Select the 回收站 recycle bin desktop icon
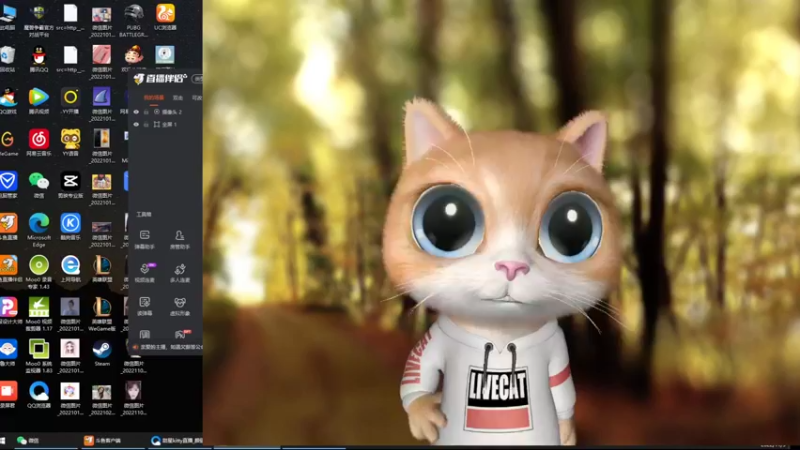This screenshot has width=800, height=450. (x=8, y=59)
